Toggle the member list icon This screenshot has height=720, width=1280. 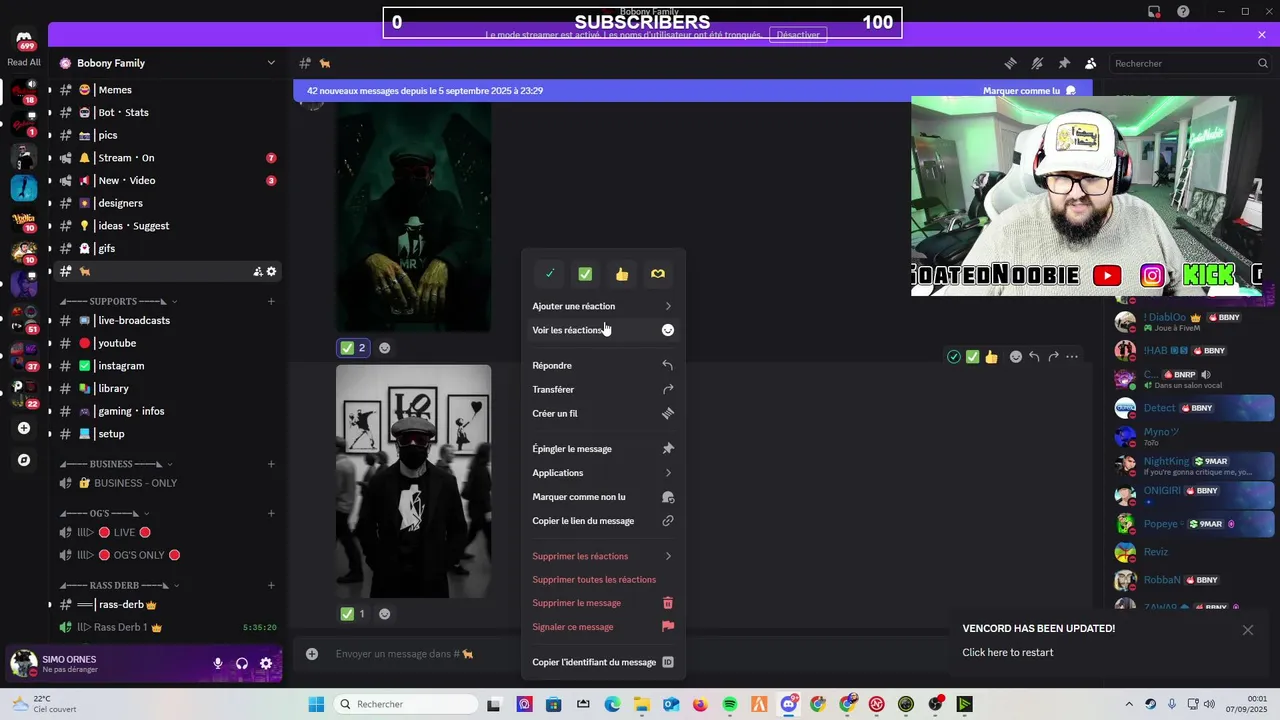click(1090, 63)
